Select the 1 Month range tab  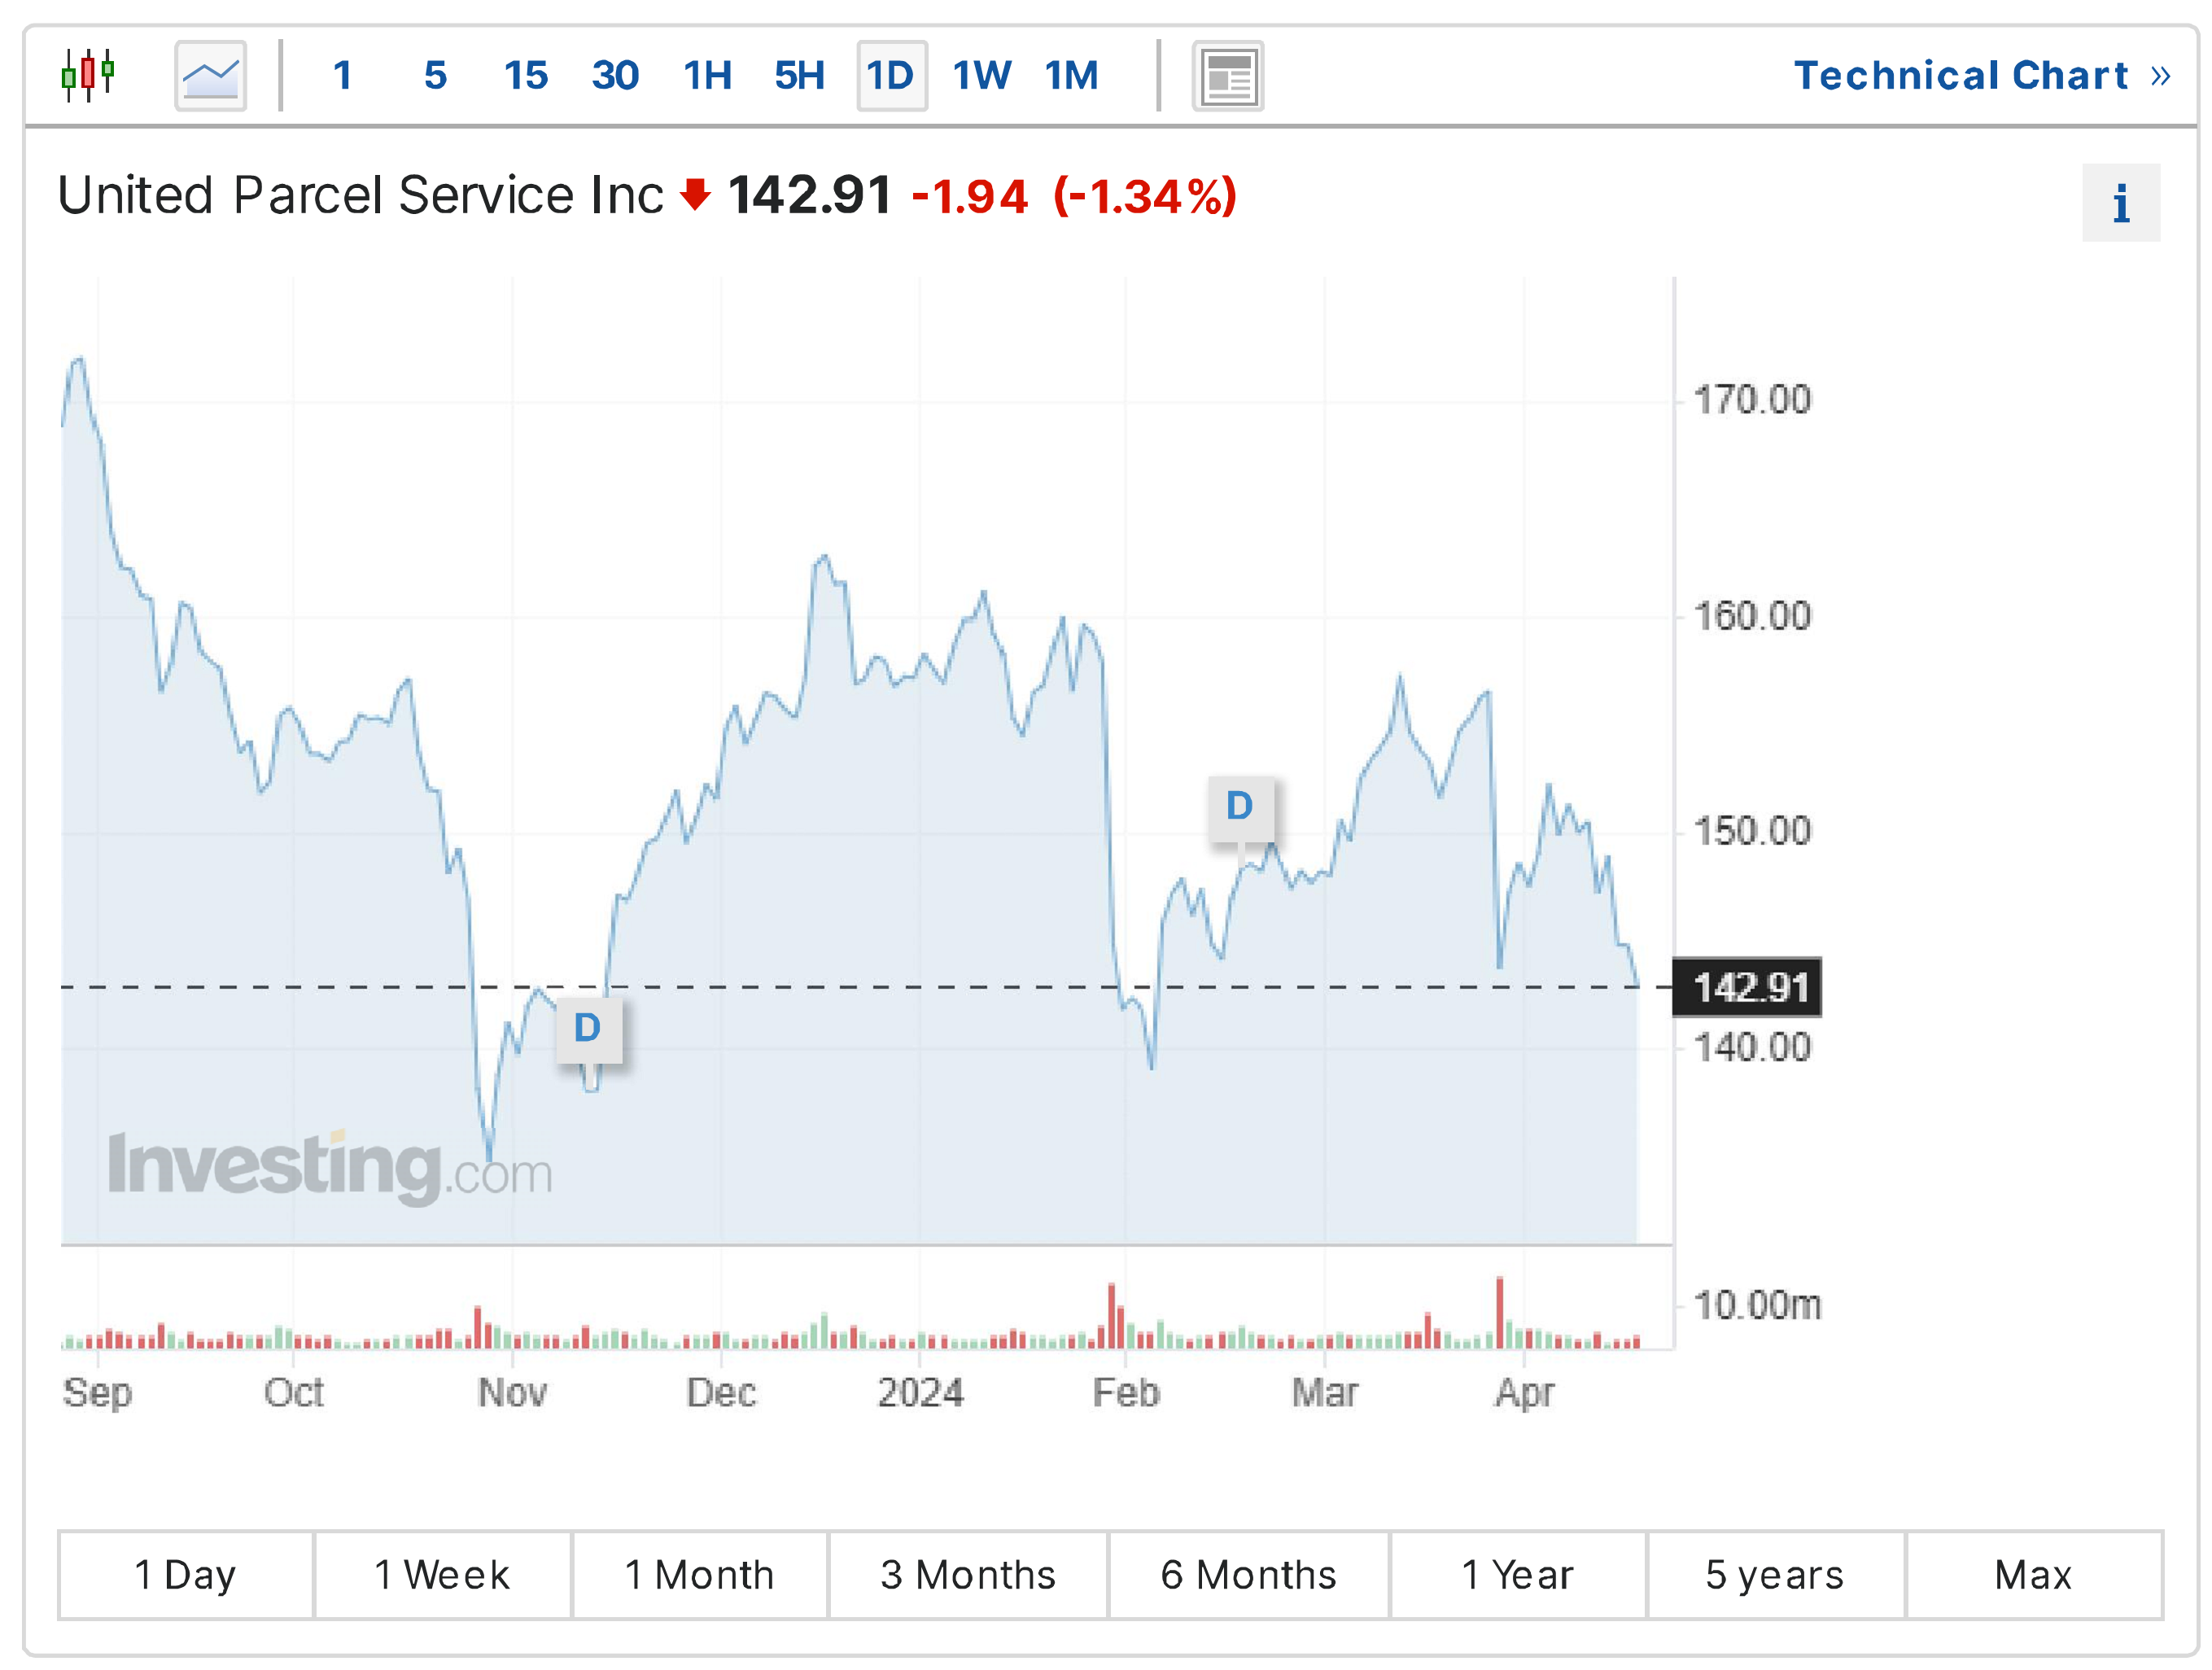point(699,1575)
